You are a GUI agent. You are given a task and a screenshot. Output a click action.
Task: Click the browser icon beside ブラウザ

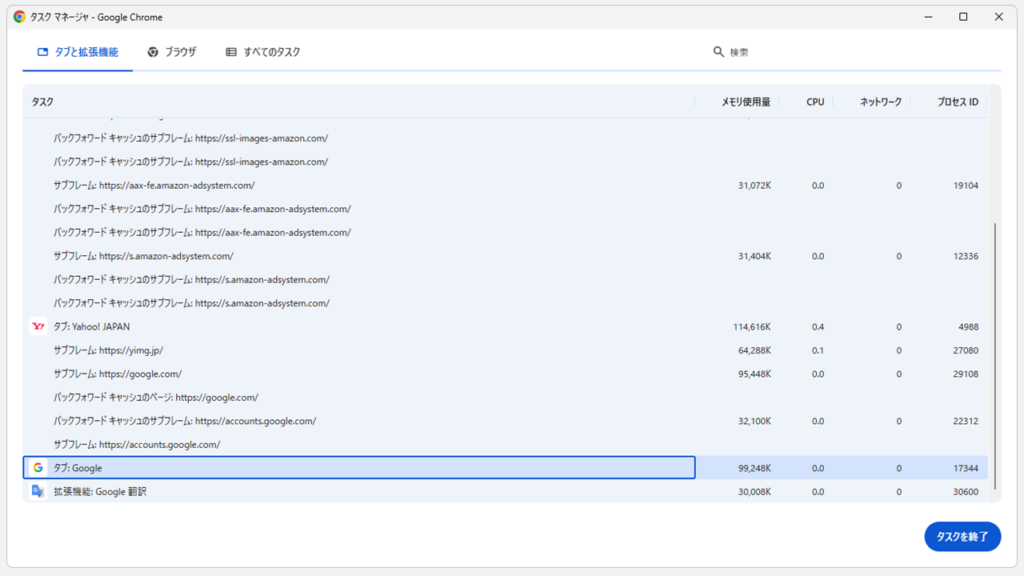152,50
